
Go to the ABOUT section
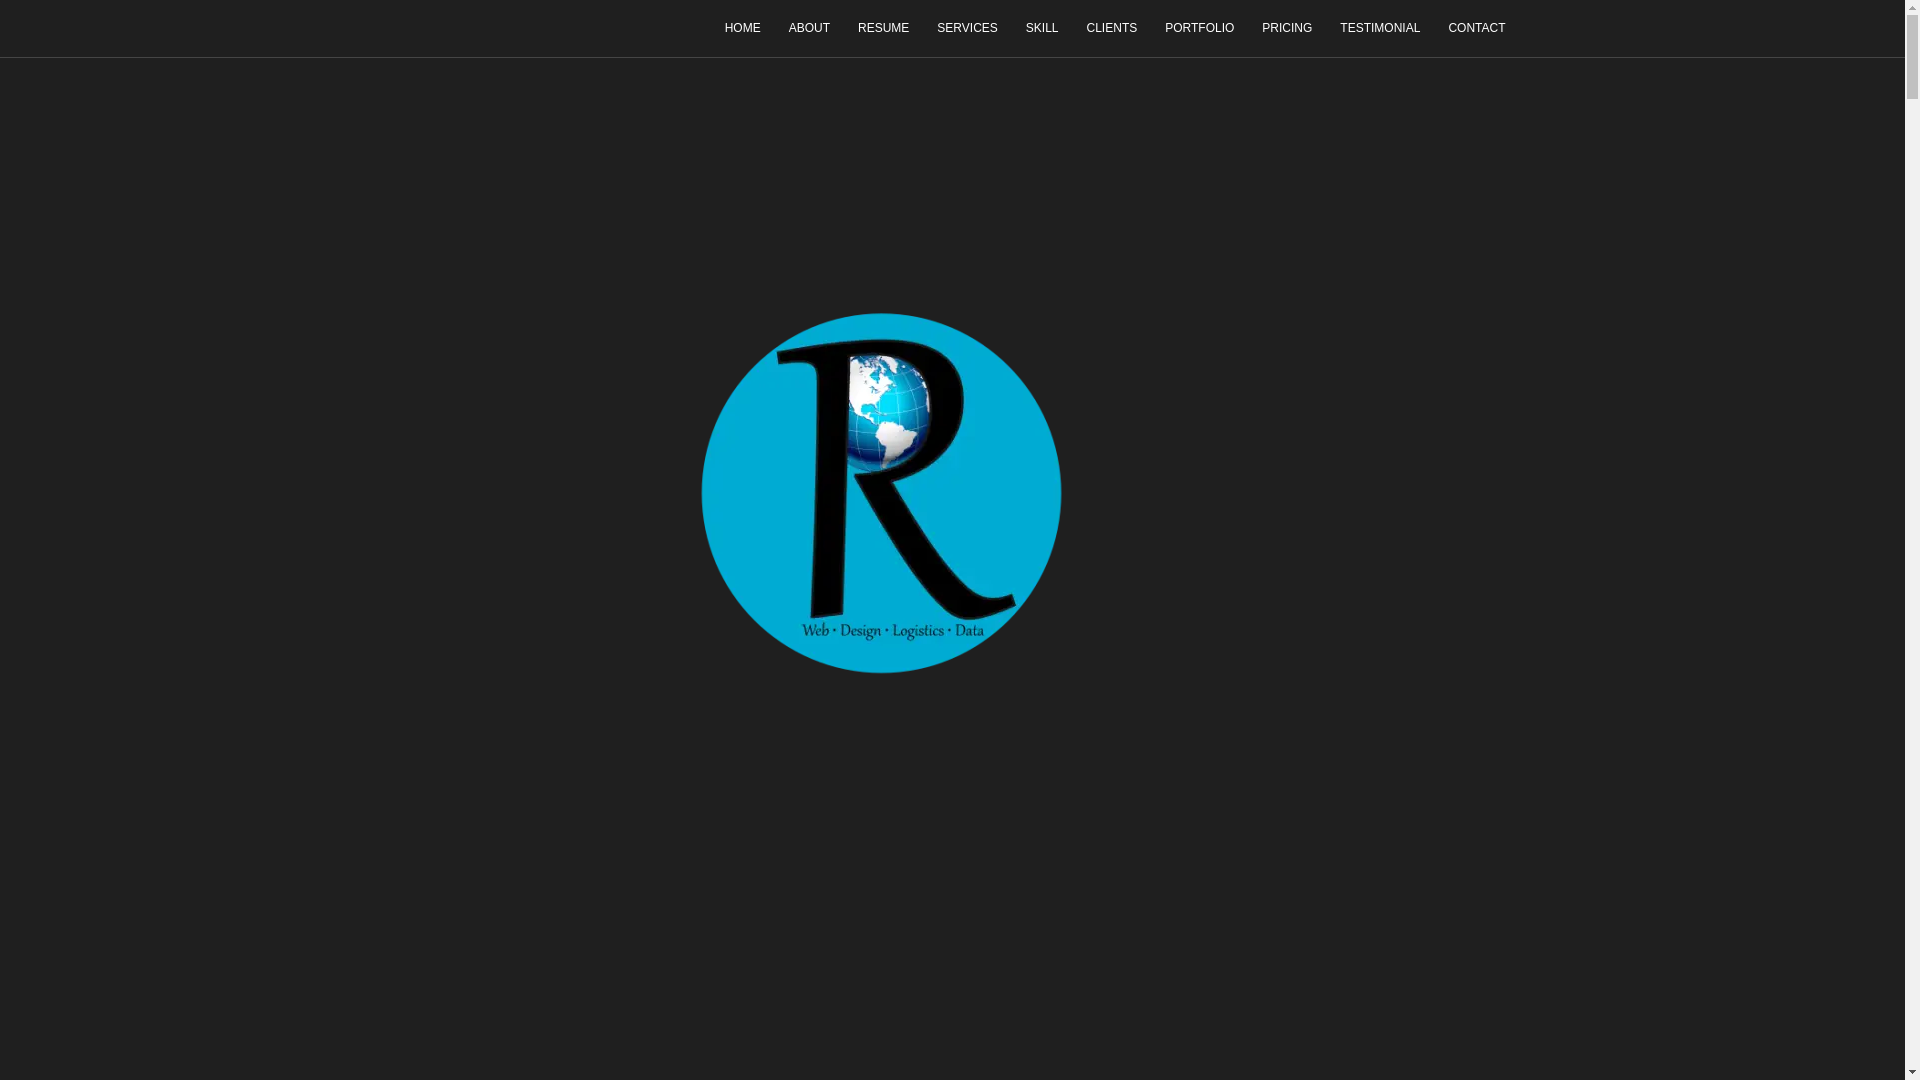[809, 28]
